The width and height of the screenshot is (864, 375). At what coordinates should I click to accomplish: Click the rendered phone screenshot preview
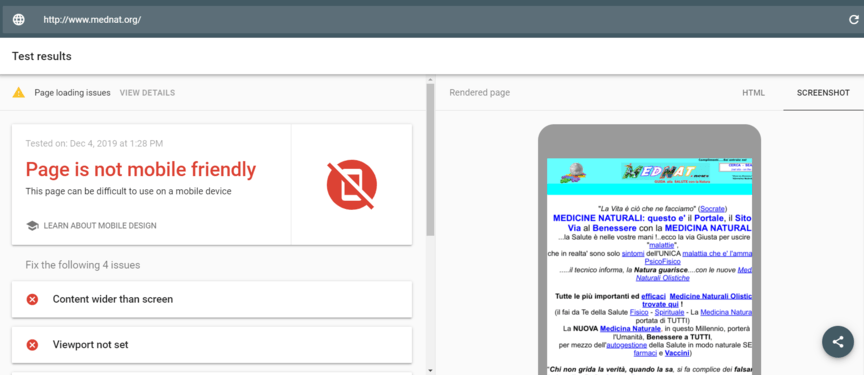click(649, 267)
